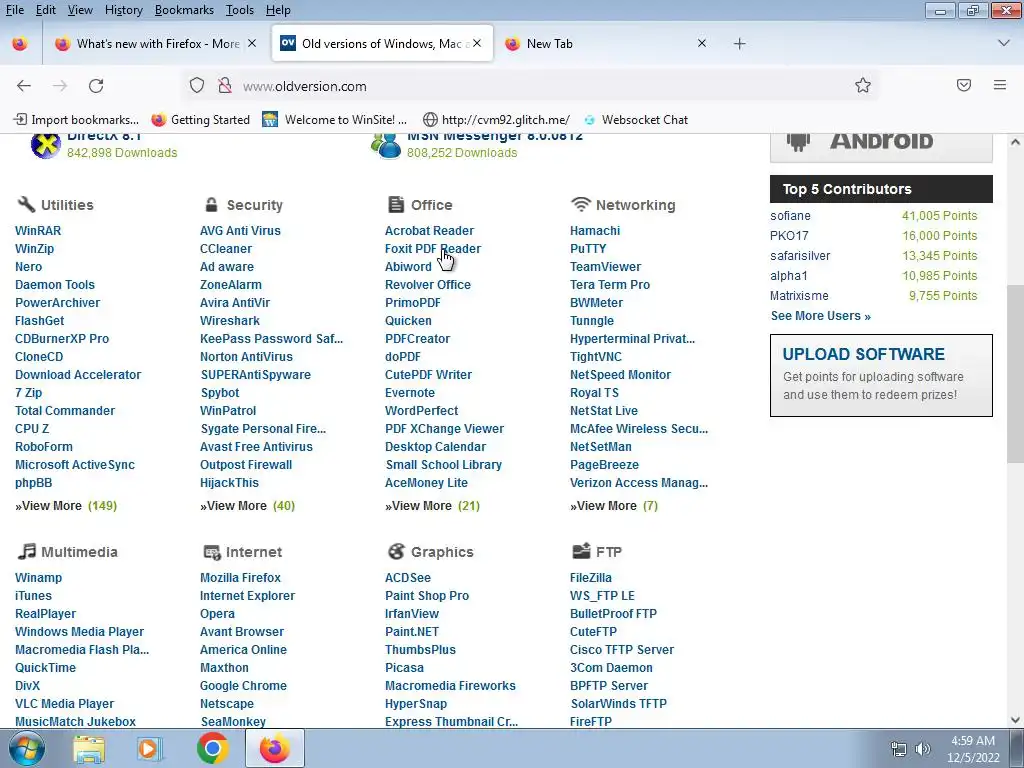View more Security programs (40)
1024x768 pixels.
(248, 505)
